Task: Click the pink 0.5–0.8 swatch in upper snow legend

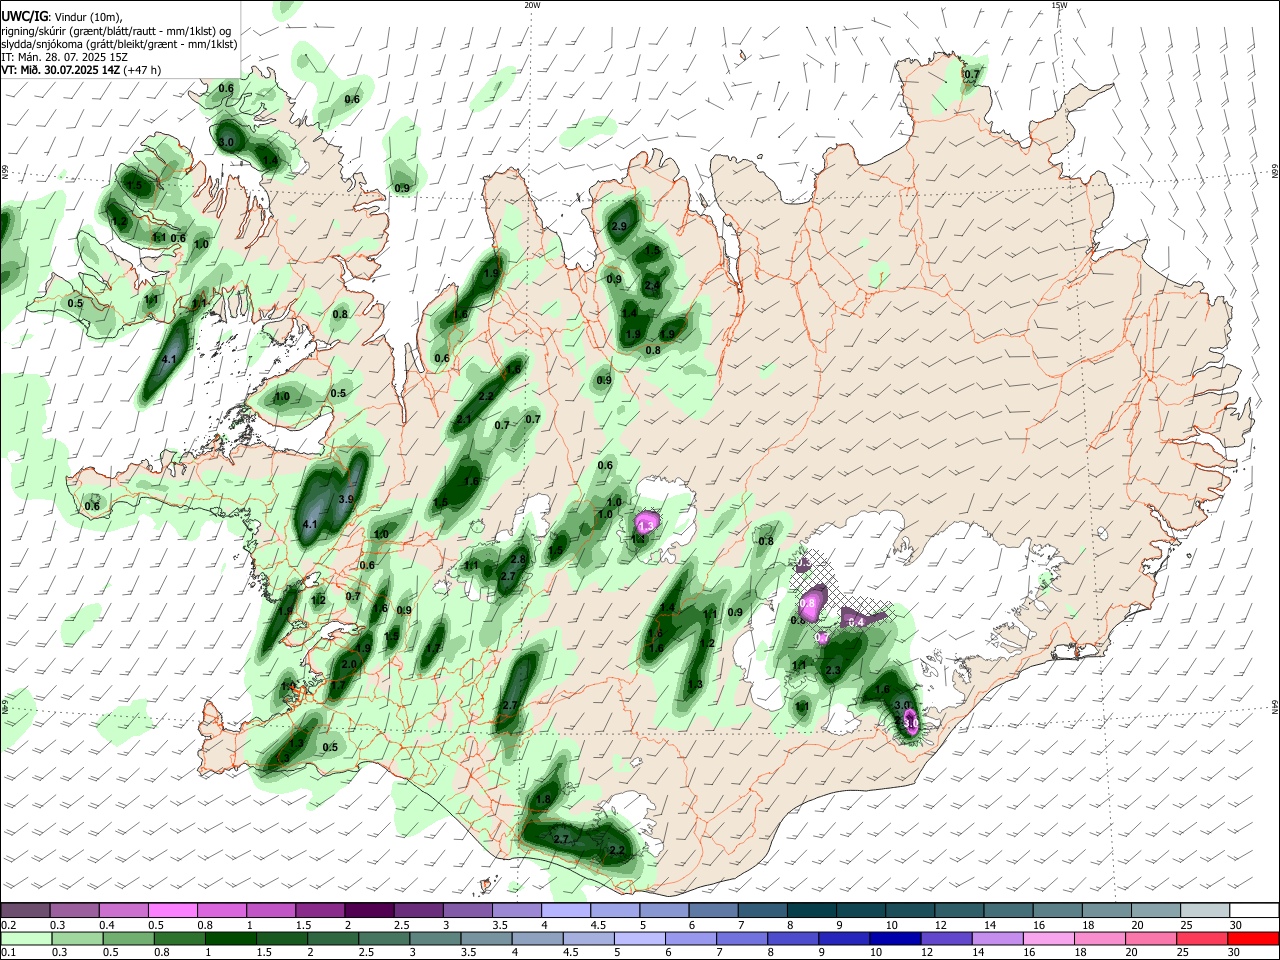Action: point(172,910)
